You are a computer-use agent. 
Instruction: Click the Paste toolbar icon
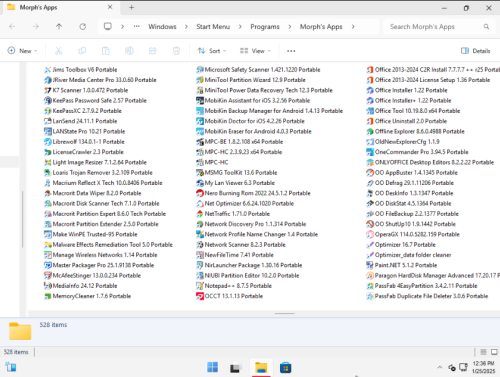tap(106, 51)
